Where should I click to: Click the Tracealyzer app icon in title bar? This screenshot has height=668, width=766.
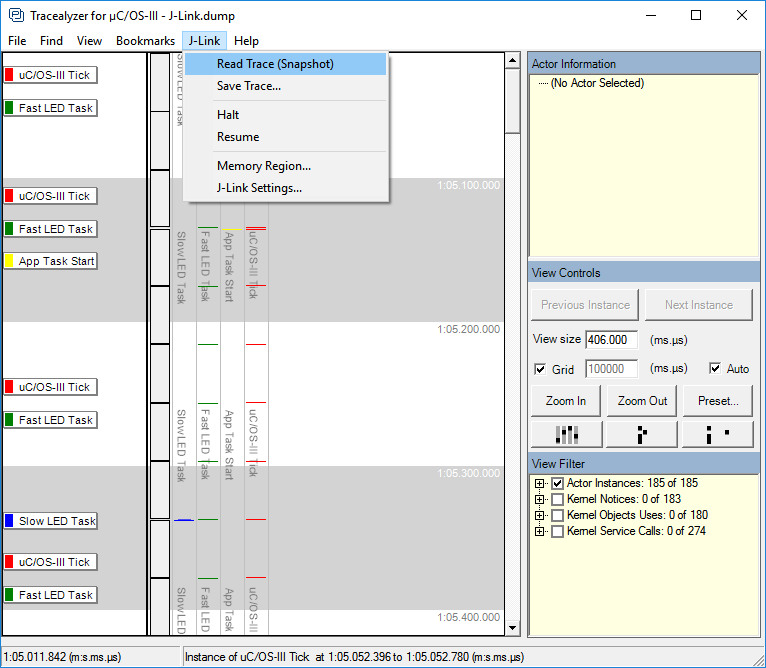17,15
